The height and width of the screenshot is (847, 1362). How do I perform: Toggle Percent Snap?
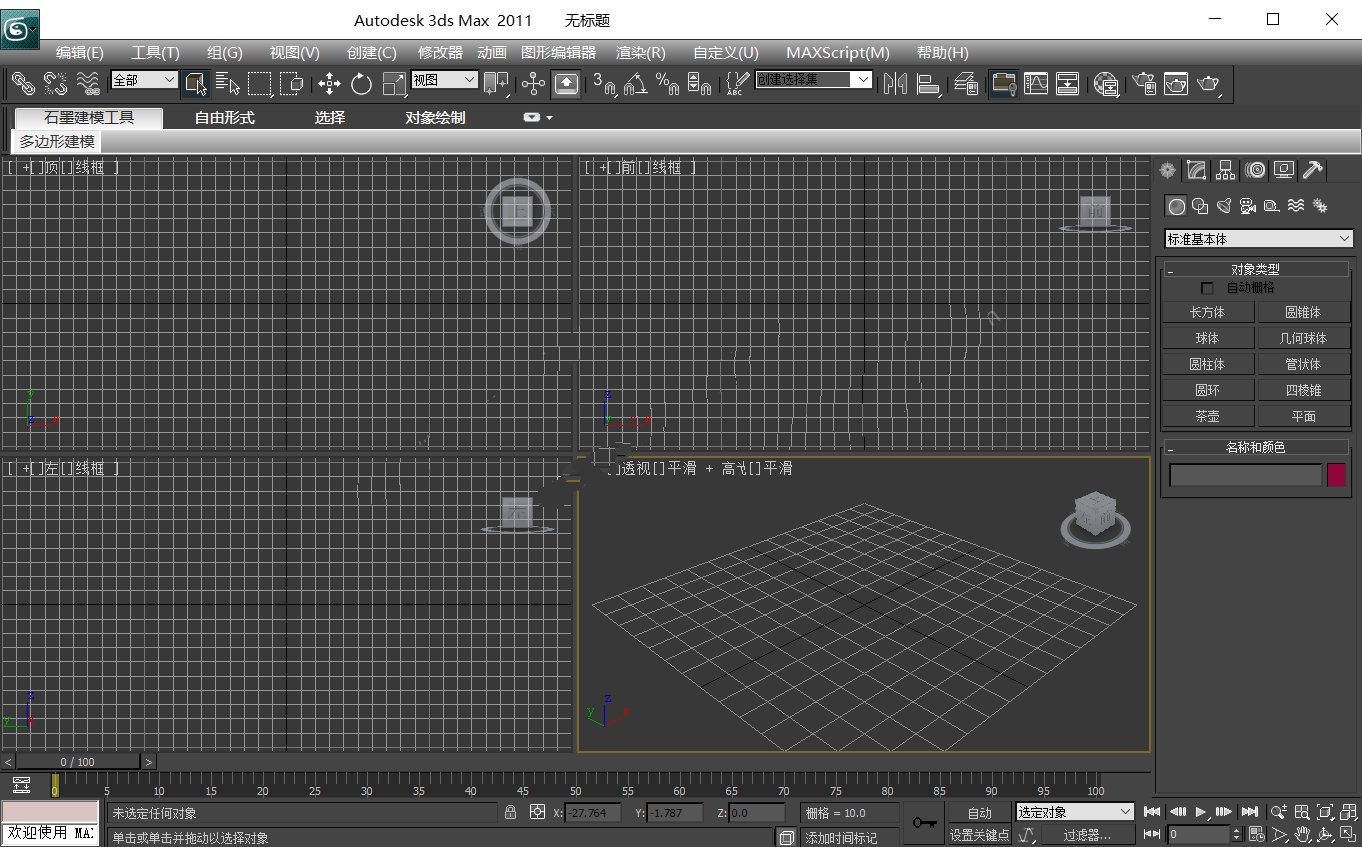[x=667, y=84]
